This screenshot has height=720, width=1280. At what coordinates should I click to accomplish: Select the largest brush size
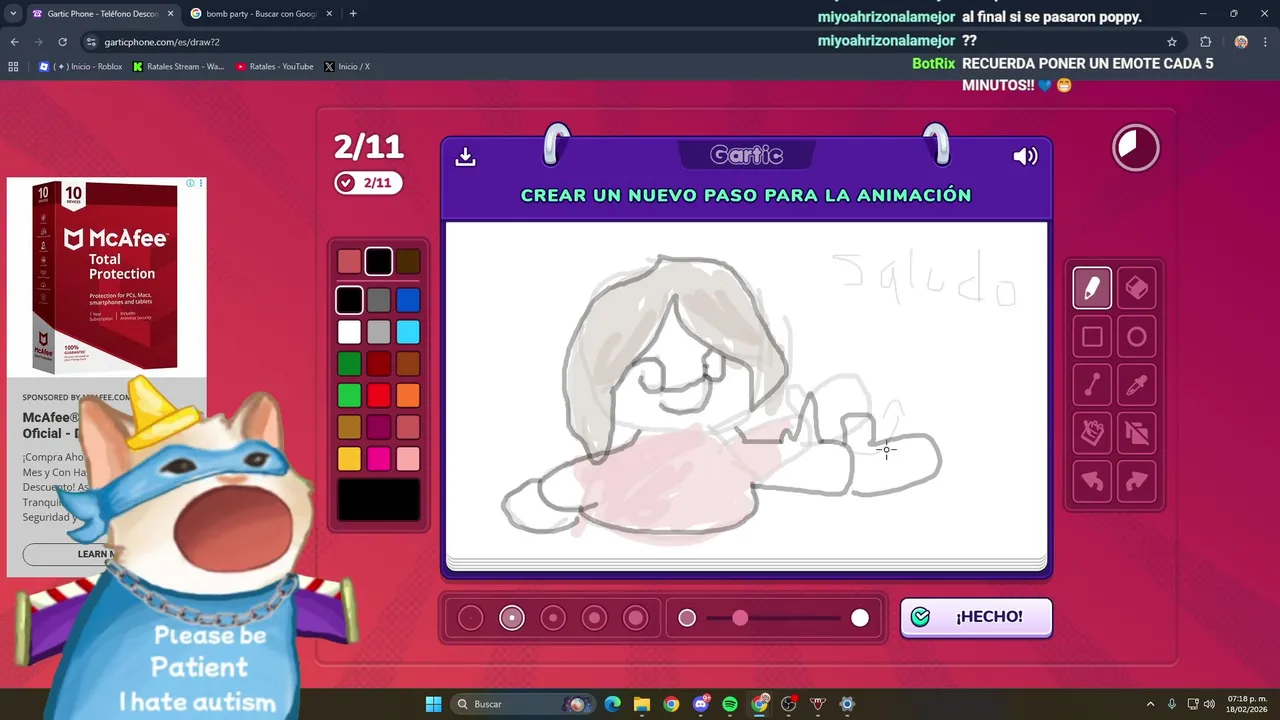click(636, 618)
